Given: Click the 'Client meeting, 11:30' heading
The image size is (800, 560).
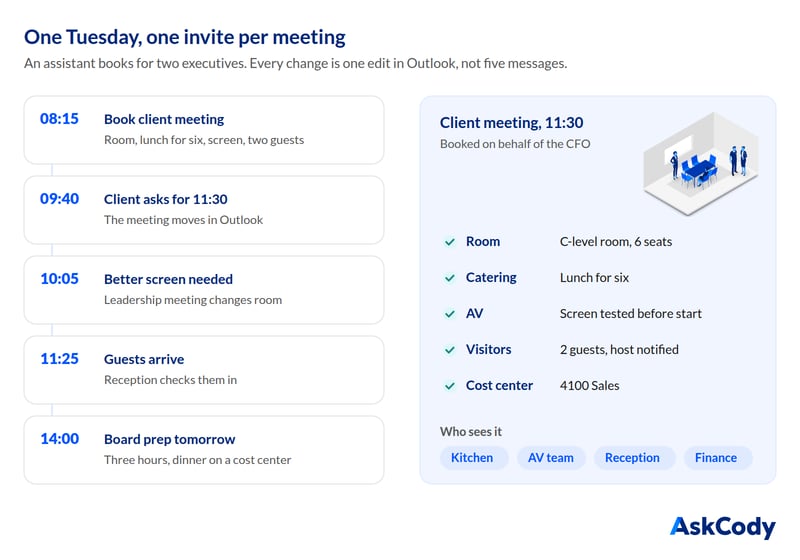Looking at the screenshot, I should point(511,123).
